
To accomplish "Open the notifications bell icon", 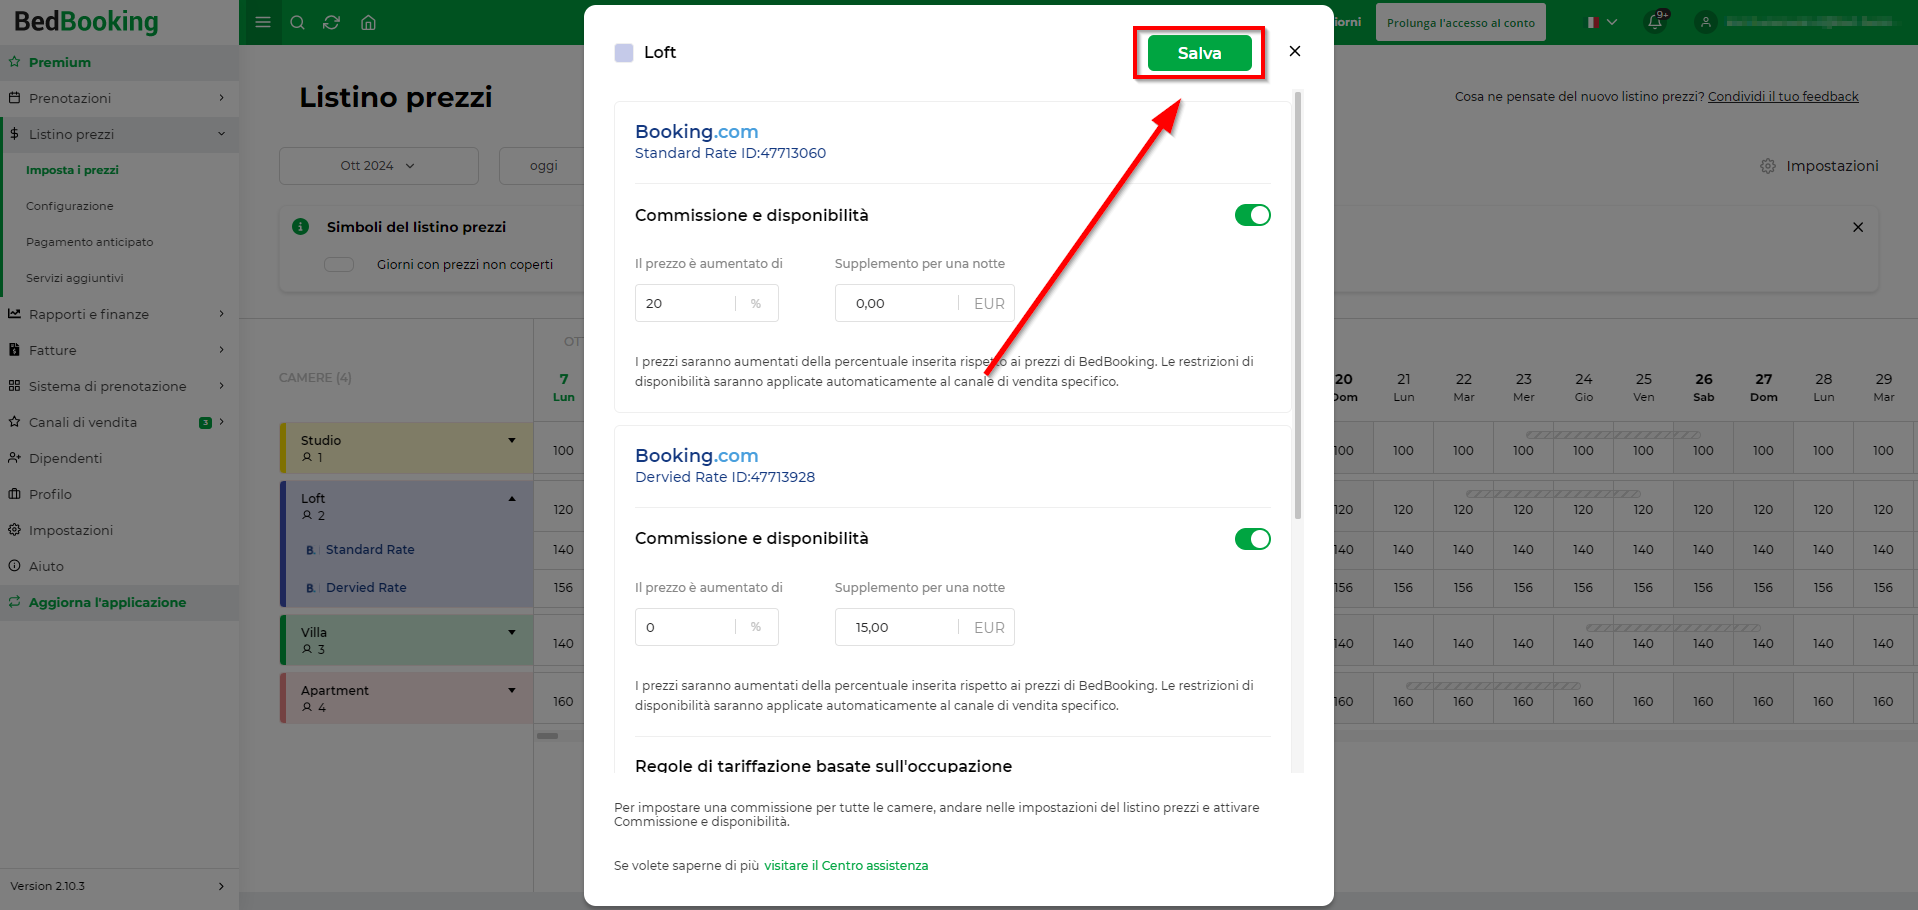I will click(x=1656, y=22).
